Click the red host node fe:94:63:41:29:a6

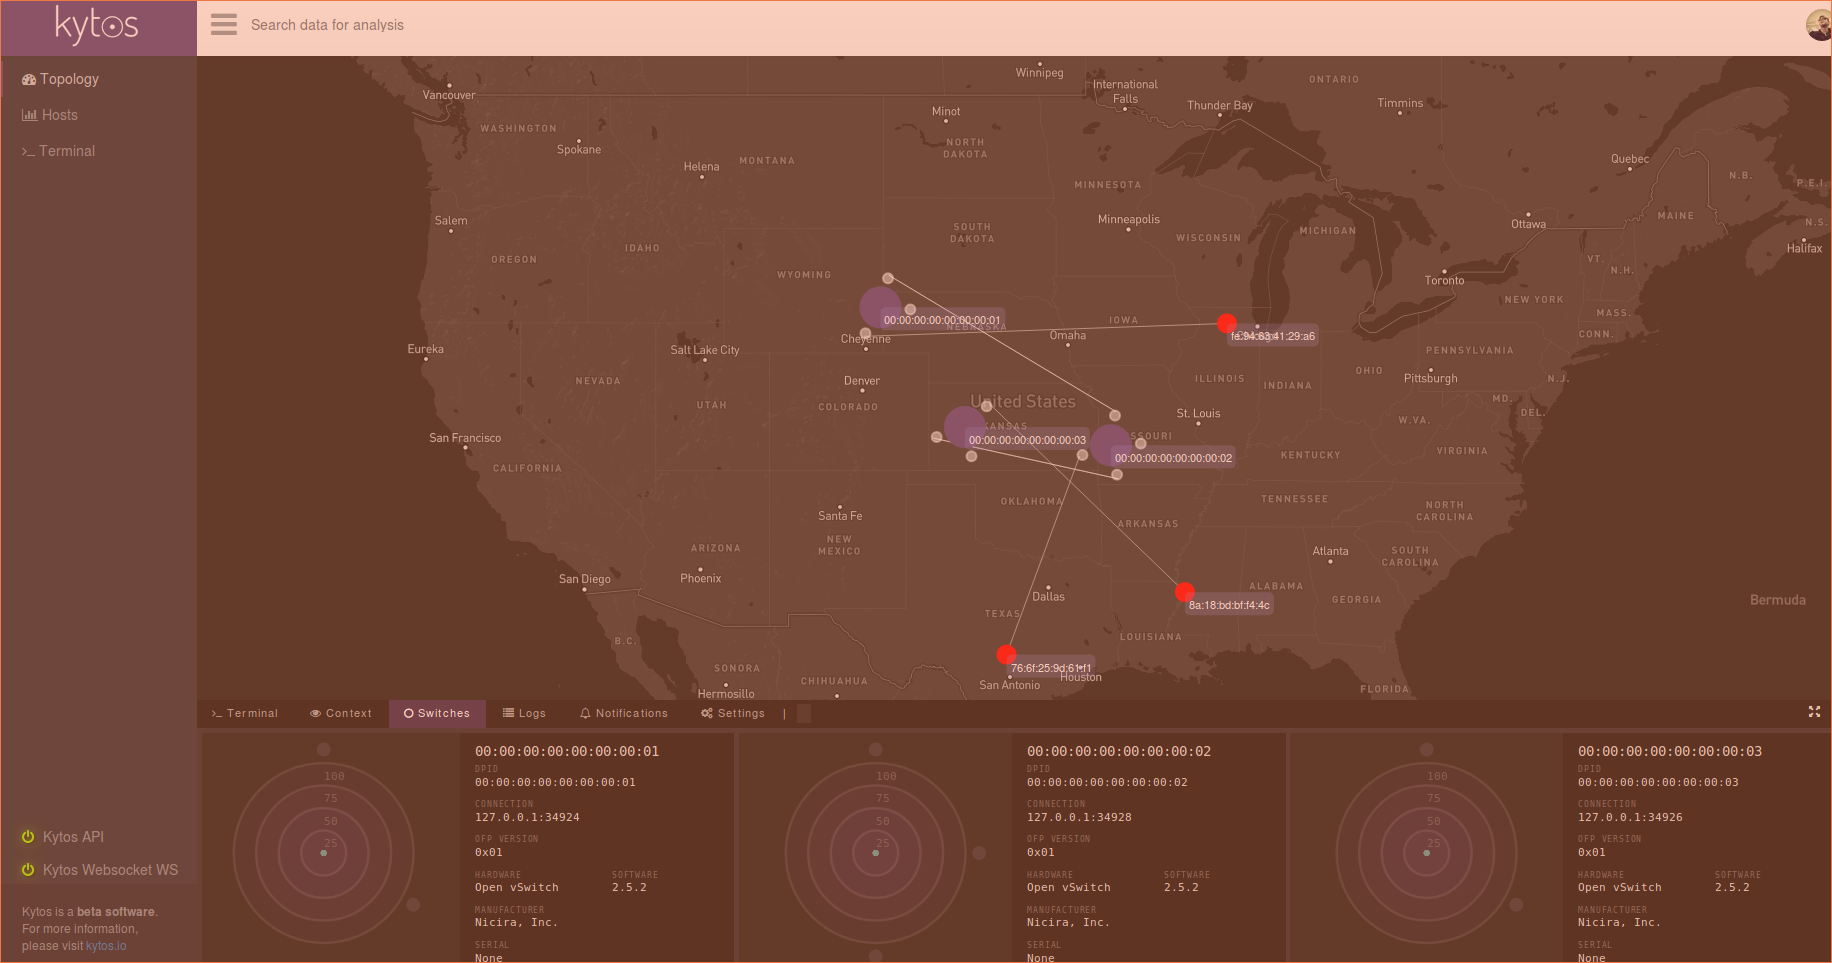(1227, 323)
